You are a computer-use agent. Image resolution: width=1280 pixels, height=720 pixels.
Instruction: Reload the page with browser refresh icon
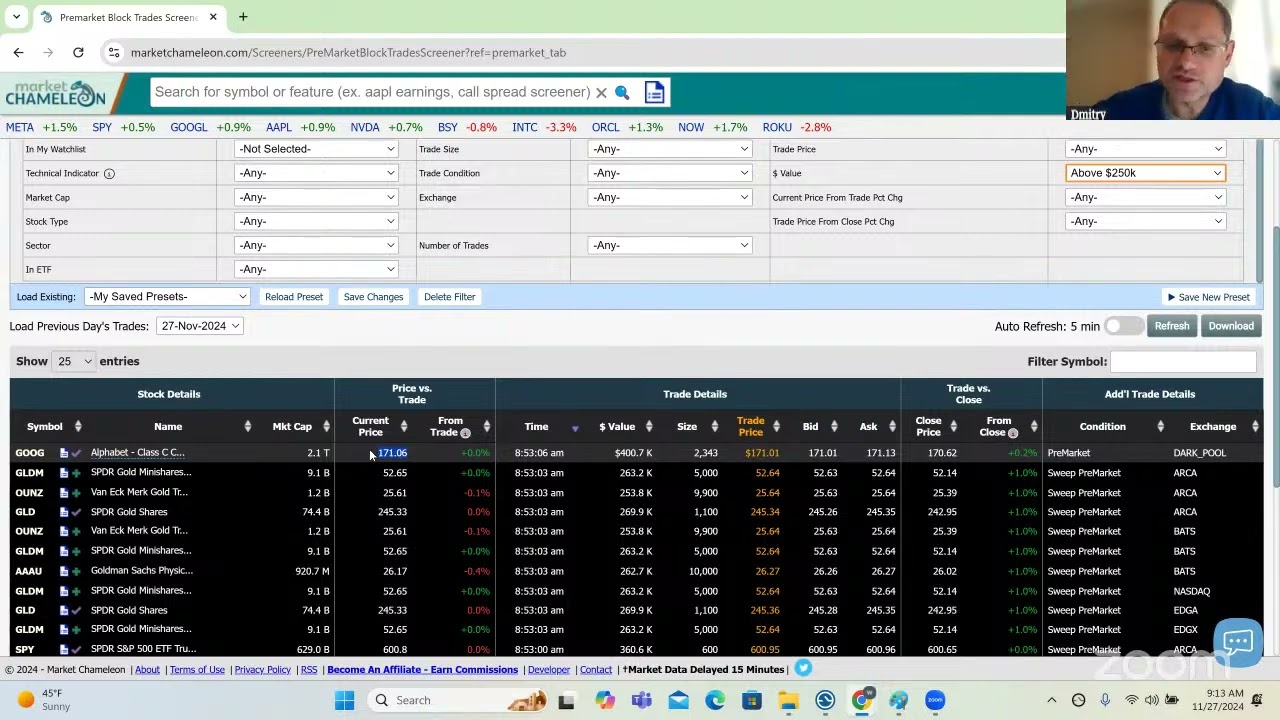pyautogui.click(x=78, y=52)
